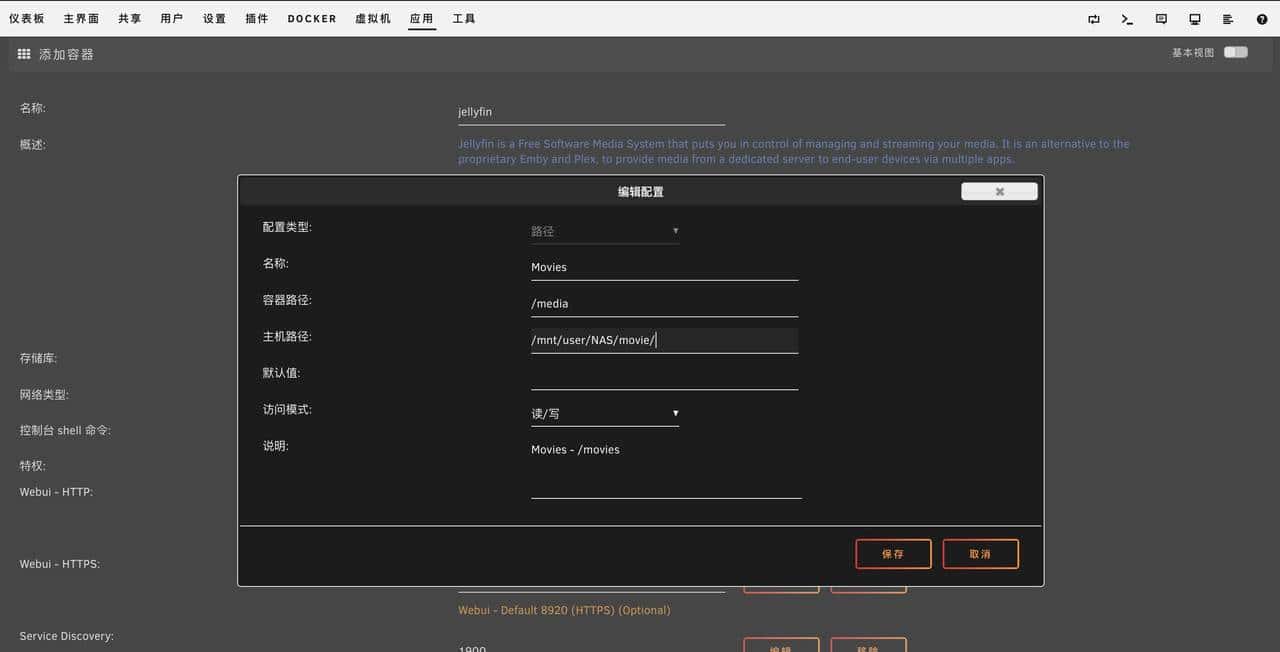Image resolution: width=1280 pixels, height=652 pixels.
Task: Open the feedback icon in the header
Action: [1160, 18]
